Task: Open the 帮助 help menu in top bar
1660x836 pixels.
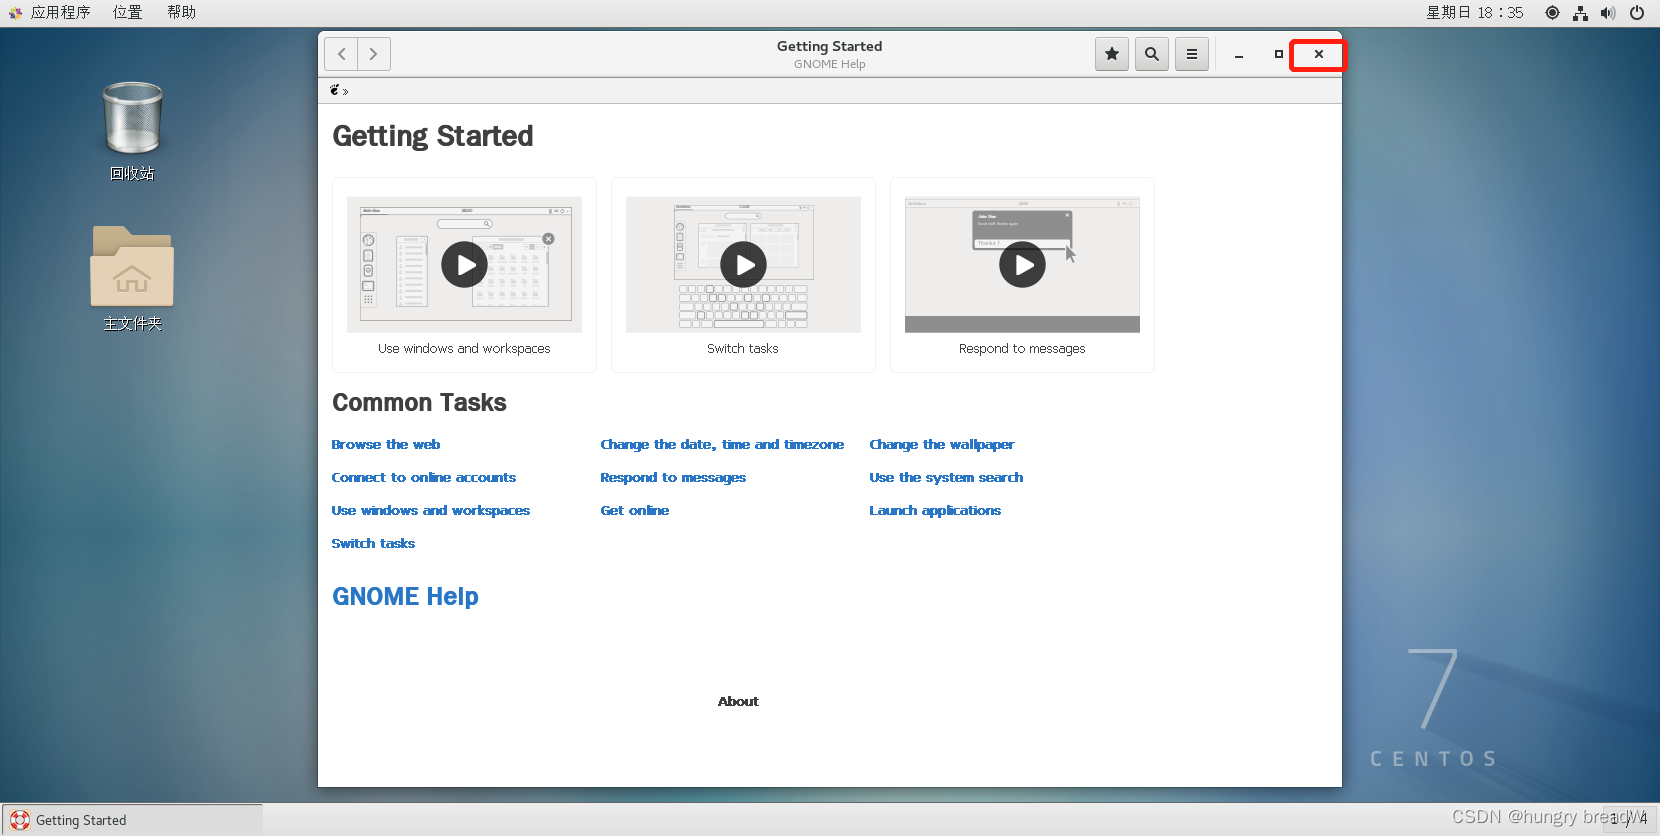Action: [181, 12]
